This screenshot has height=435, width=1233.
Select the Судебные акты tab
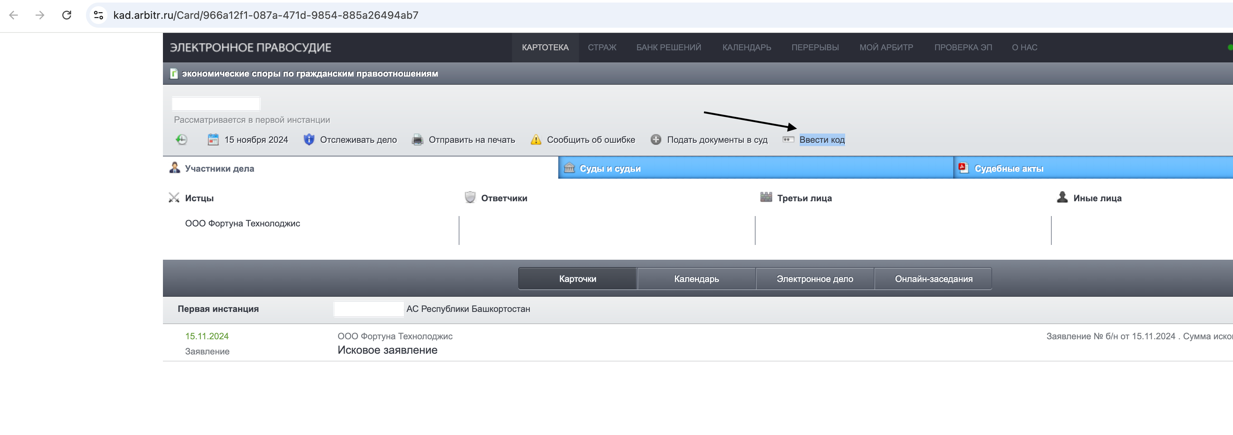pos(1094,168)
